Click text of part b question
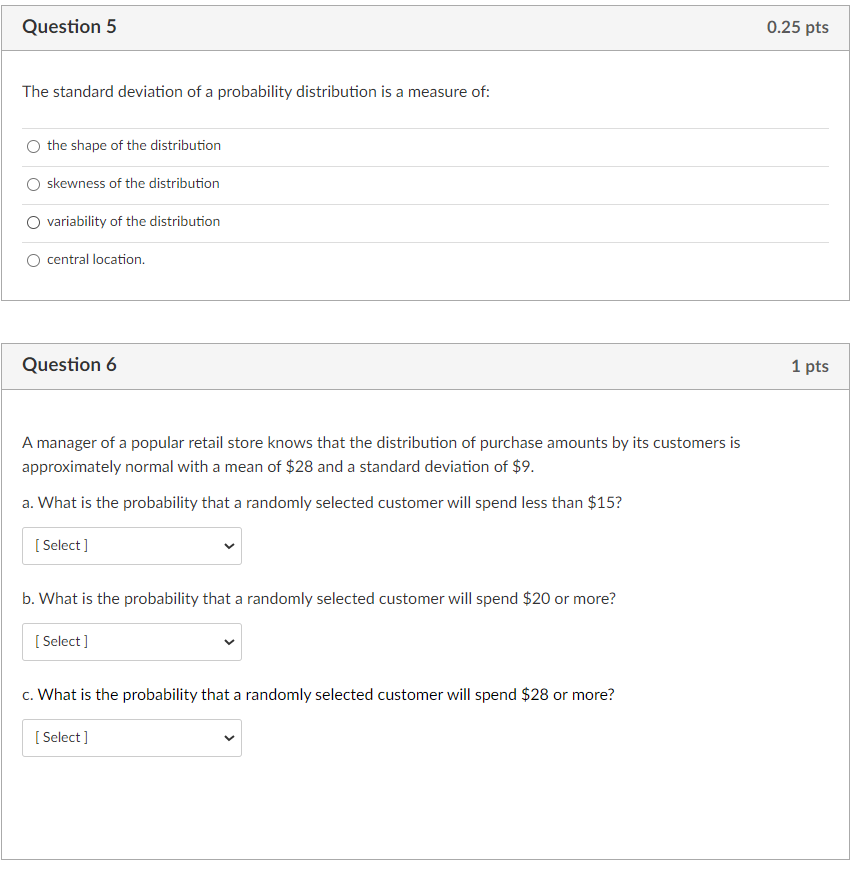This screenshot has height=869, width=853. [318, 598]
